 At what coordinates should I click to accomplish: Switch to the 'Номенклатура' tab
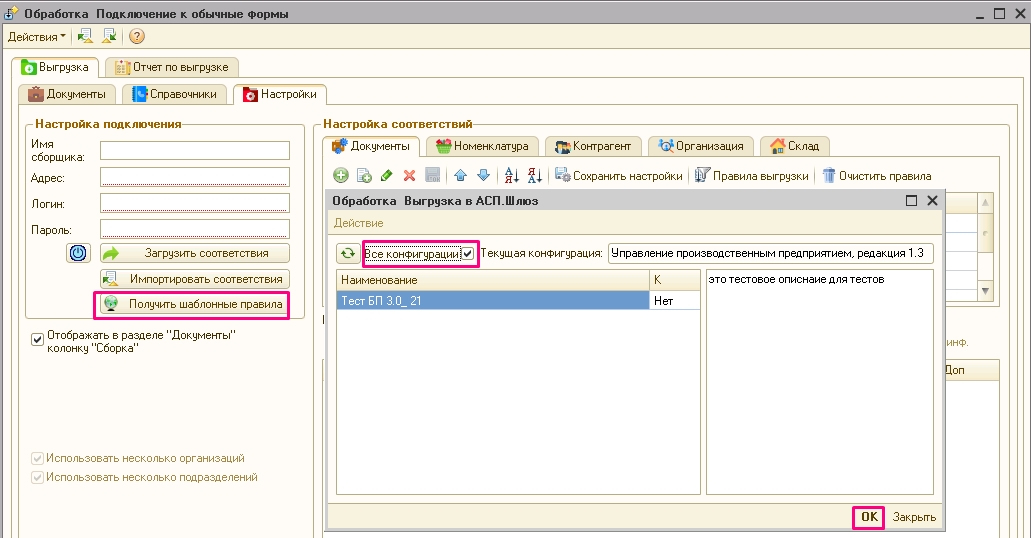point(483,146)
